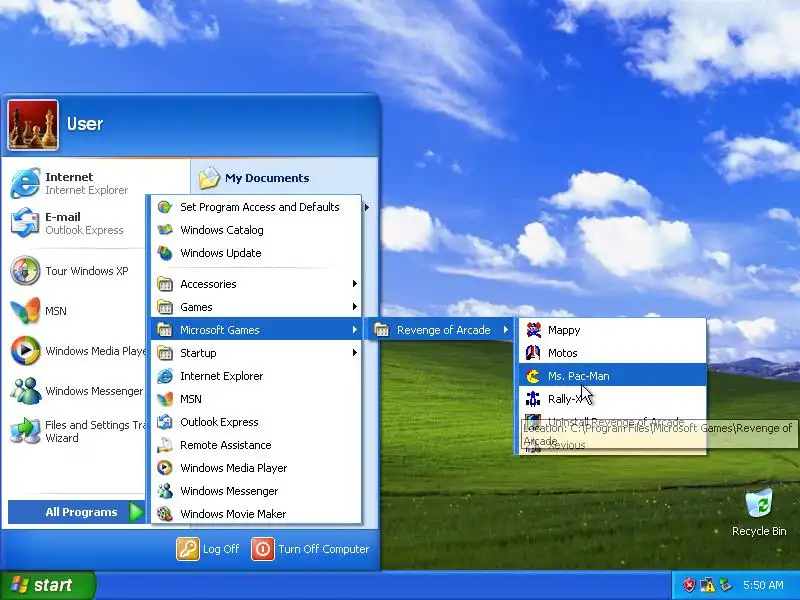The image size is (800, 600).
Task: Expand the Startup folder submenu
Action: [256, 353]
